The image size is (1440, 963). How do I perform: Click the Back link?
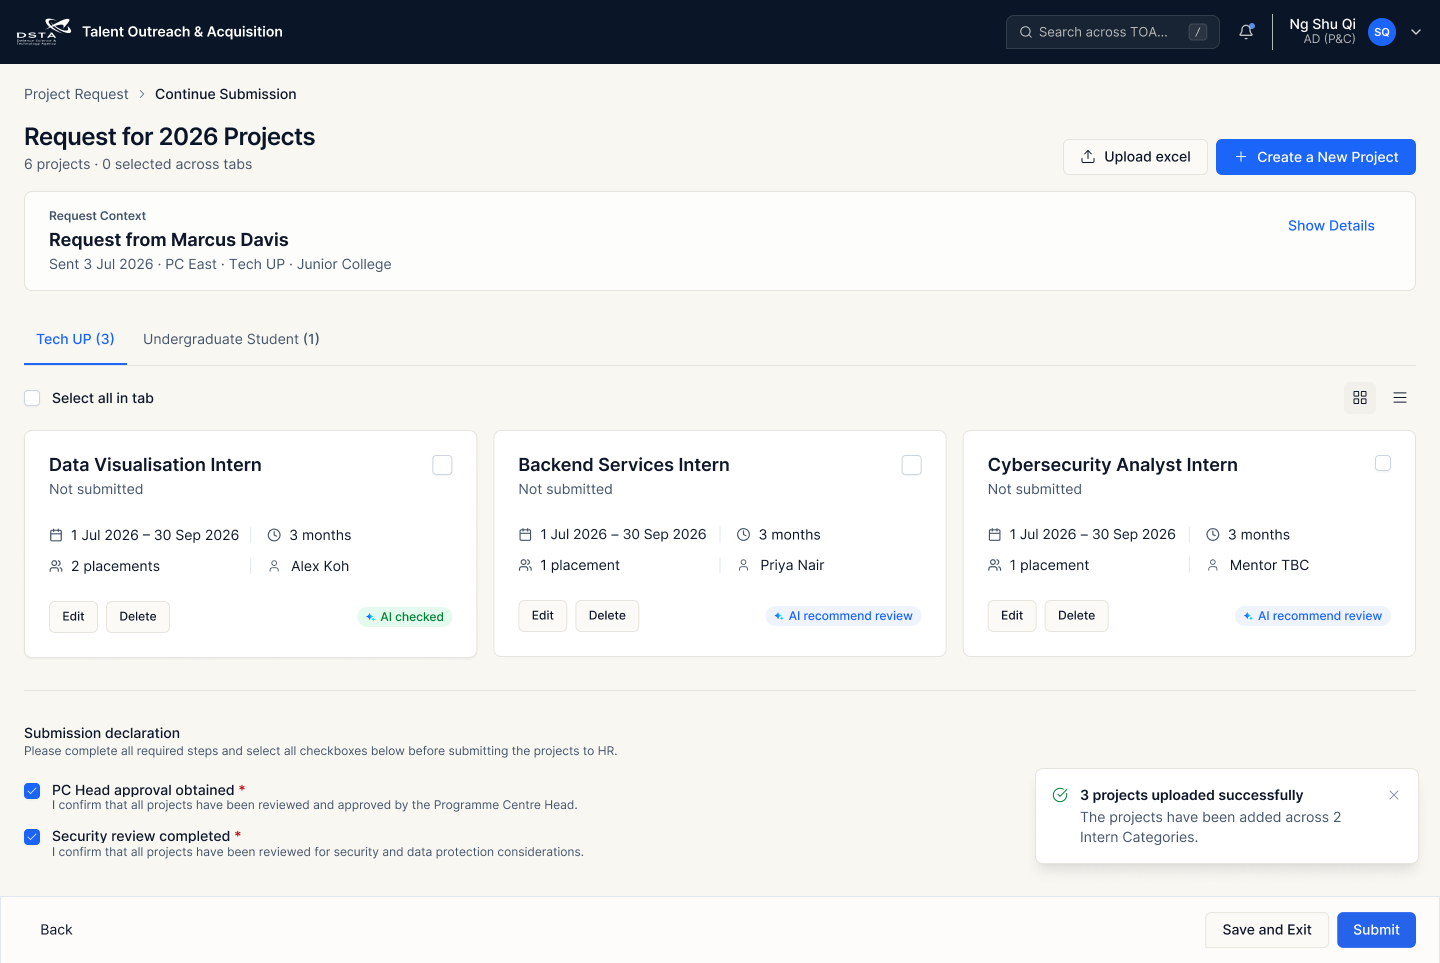(56, 930)
